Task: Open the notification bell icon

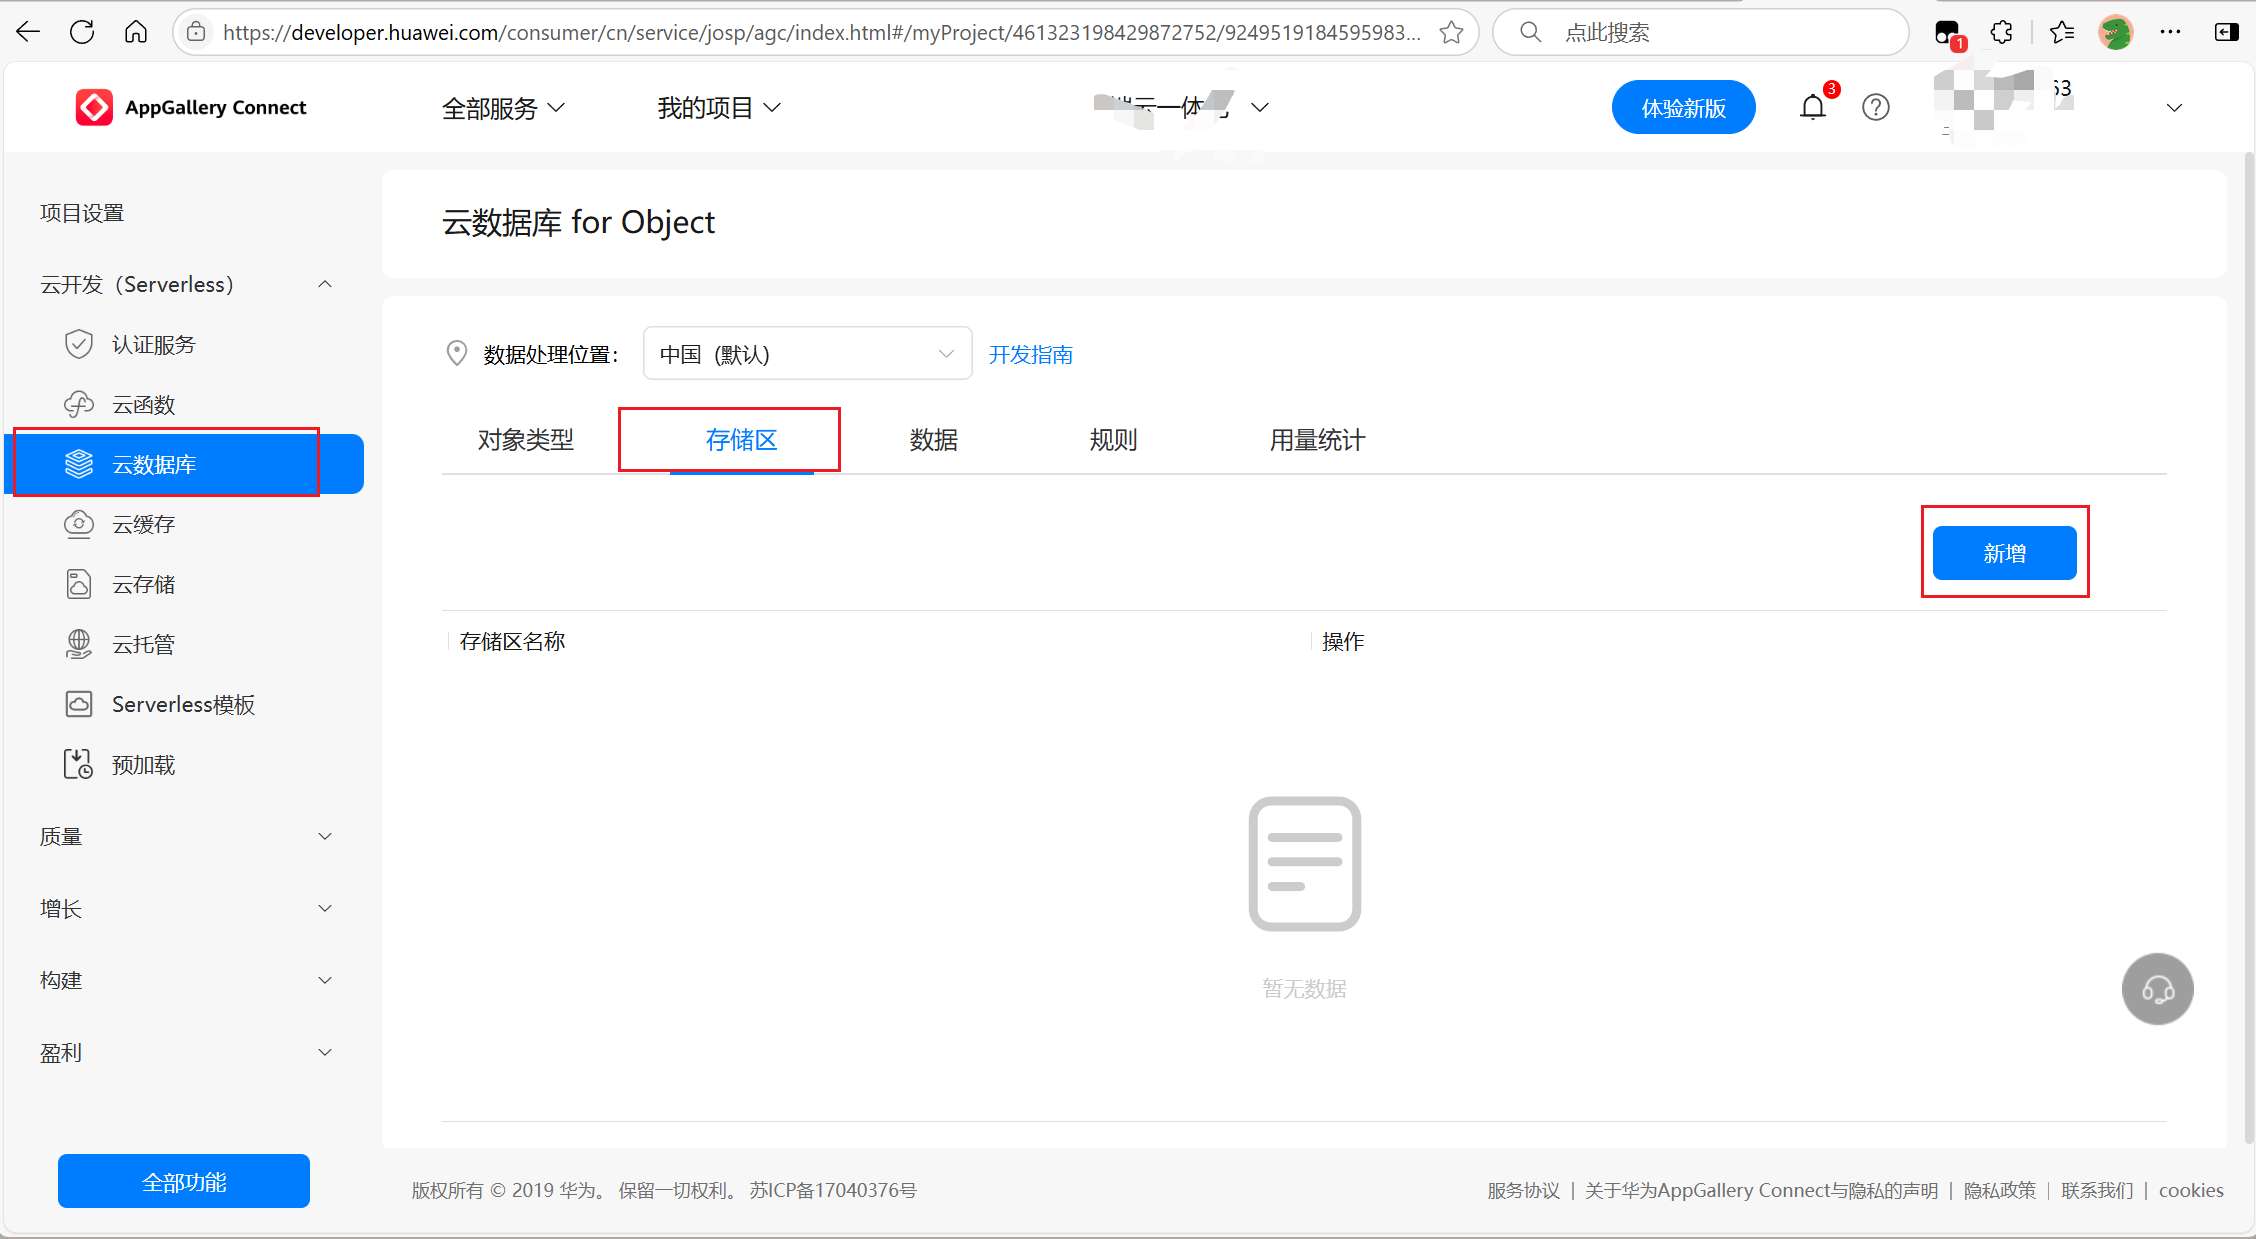Action: coord(1812,107)
